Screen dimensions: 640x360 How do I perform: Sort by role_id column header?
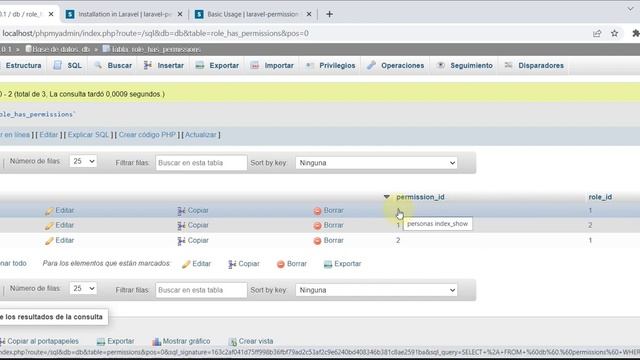pyautogui.click(x=600, y=197)
